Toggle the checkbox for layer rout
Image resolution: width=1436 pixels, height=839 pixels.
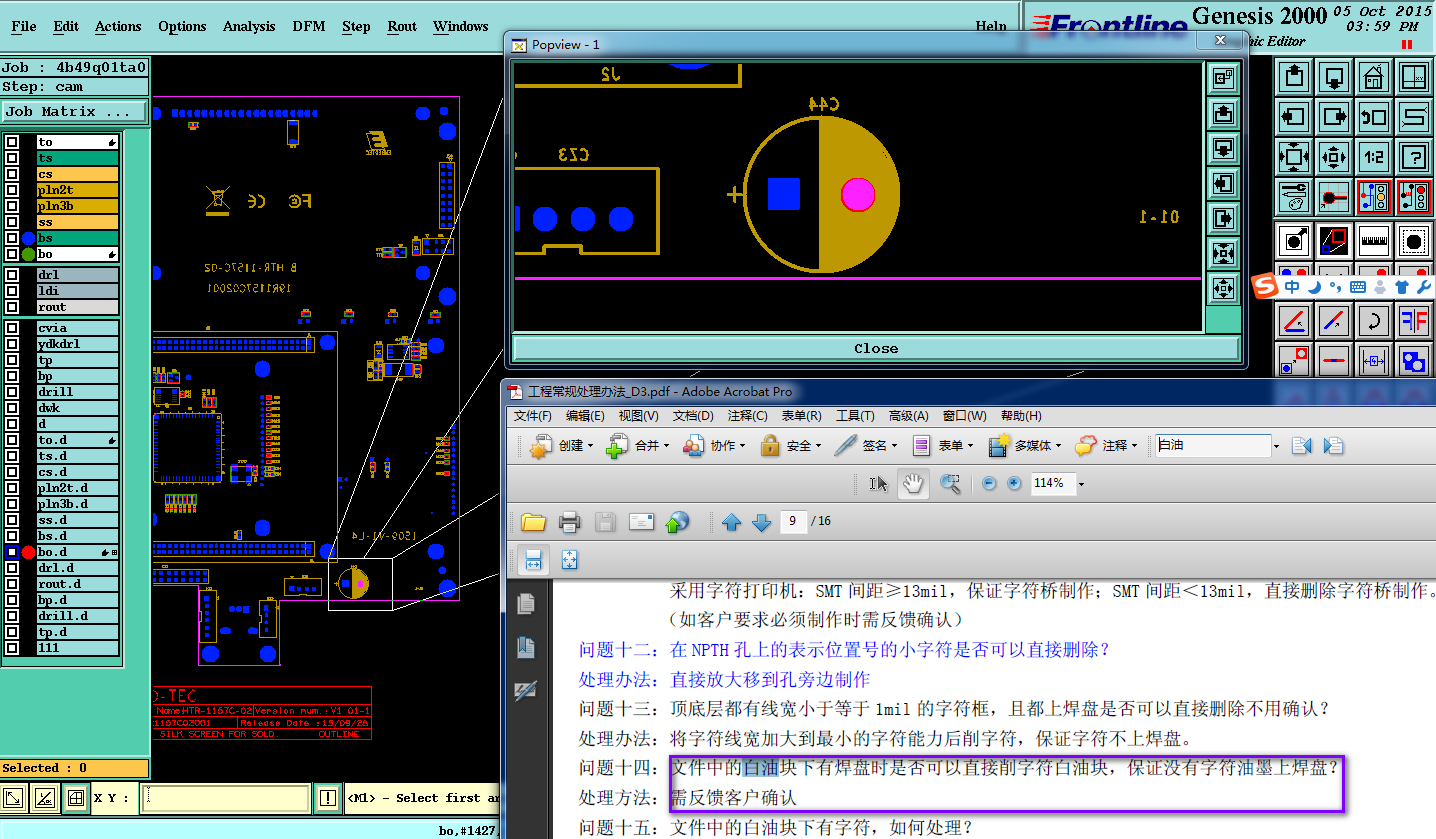(12, 307)
